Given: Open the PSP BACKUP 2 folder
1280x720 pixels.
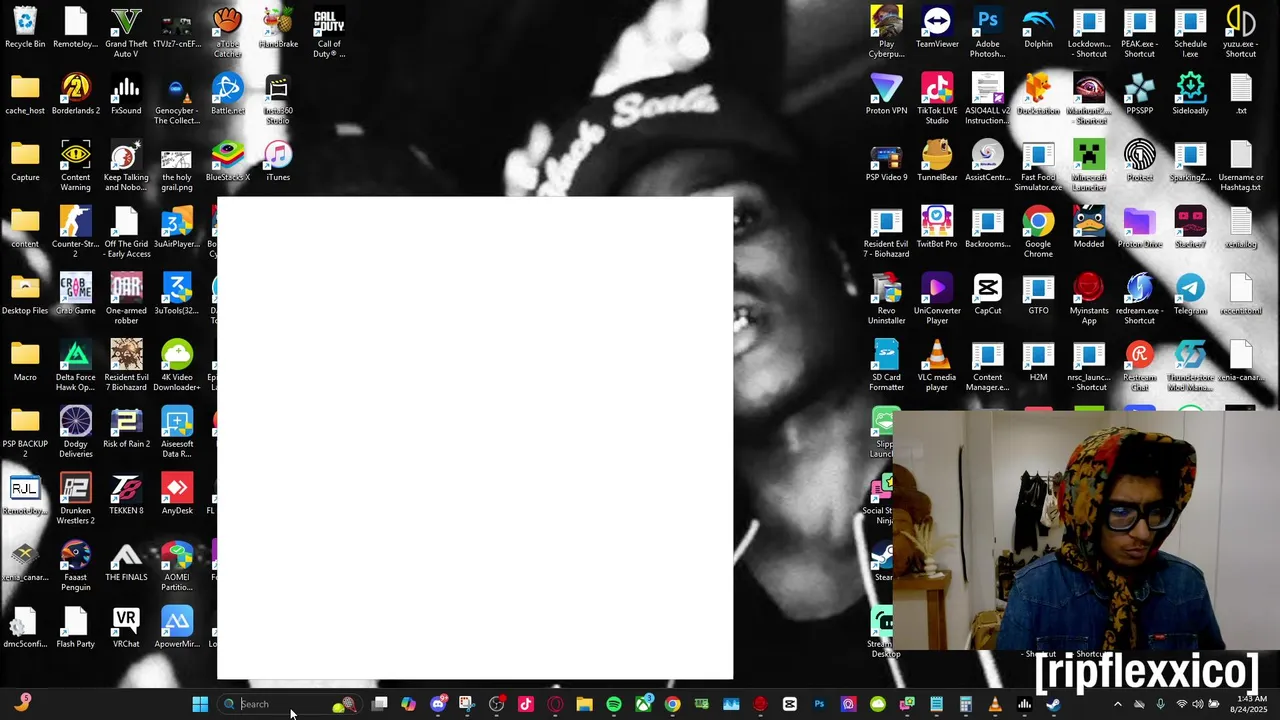Looking at the screenshot, I should (25, 432).
